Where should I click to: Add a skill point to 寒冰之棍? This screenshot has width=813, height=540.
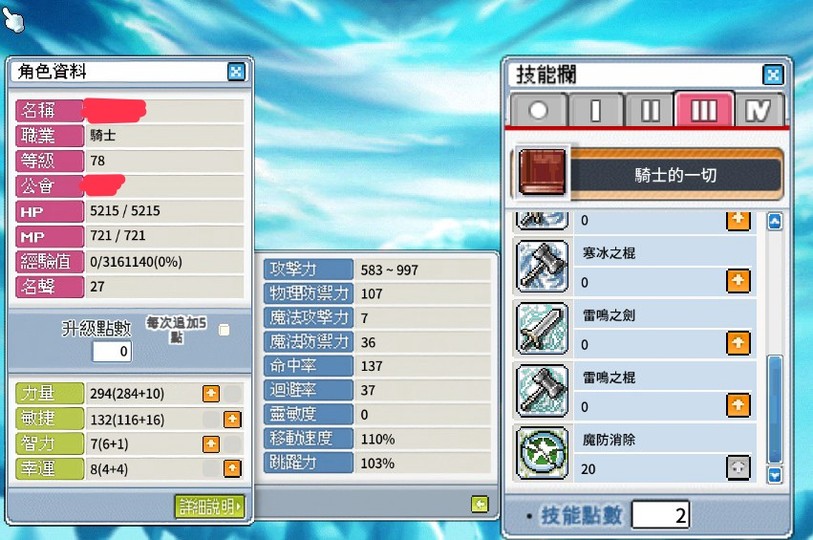tap(738, 281)
